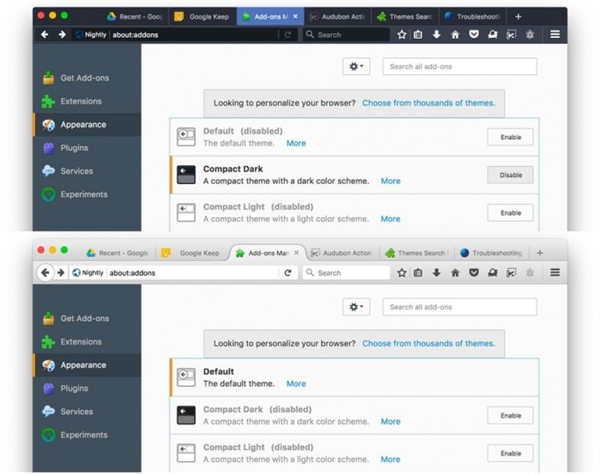600x474 pixels.
Task: Open the hamburger menu in the dark window
Action: coord(555,34)
